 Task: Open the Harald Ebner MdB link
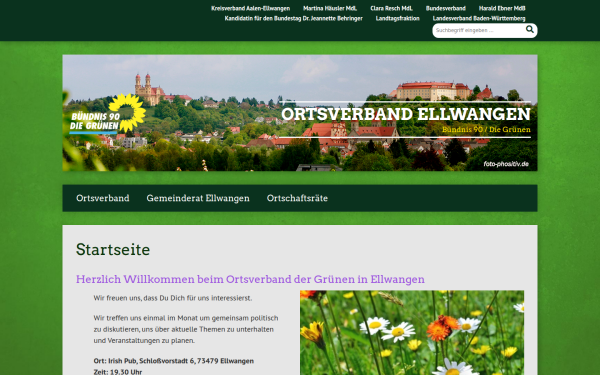502,8
